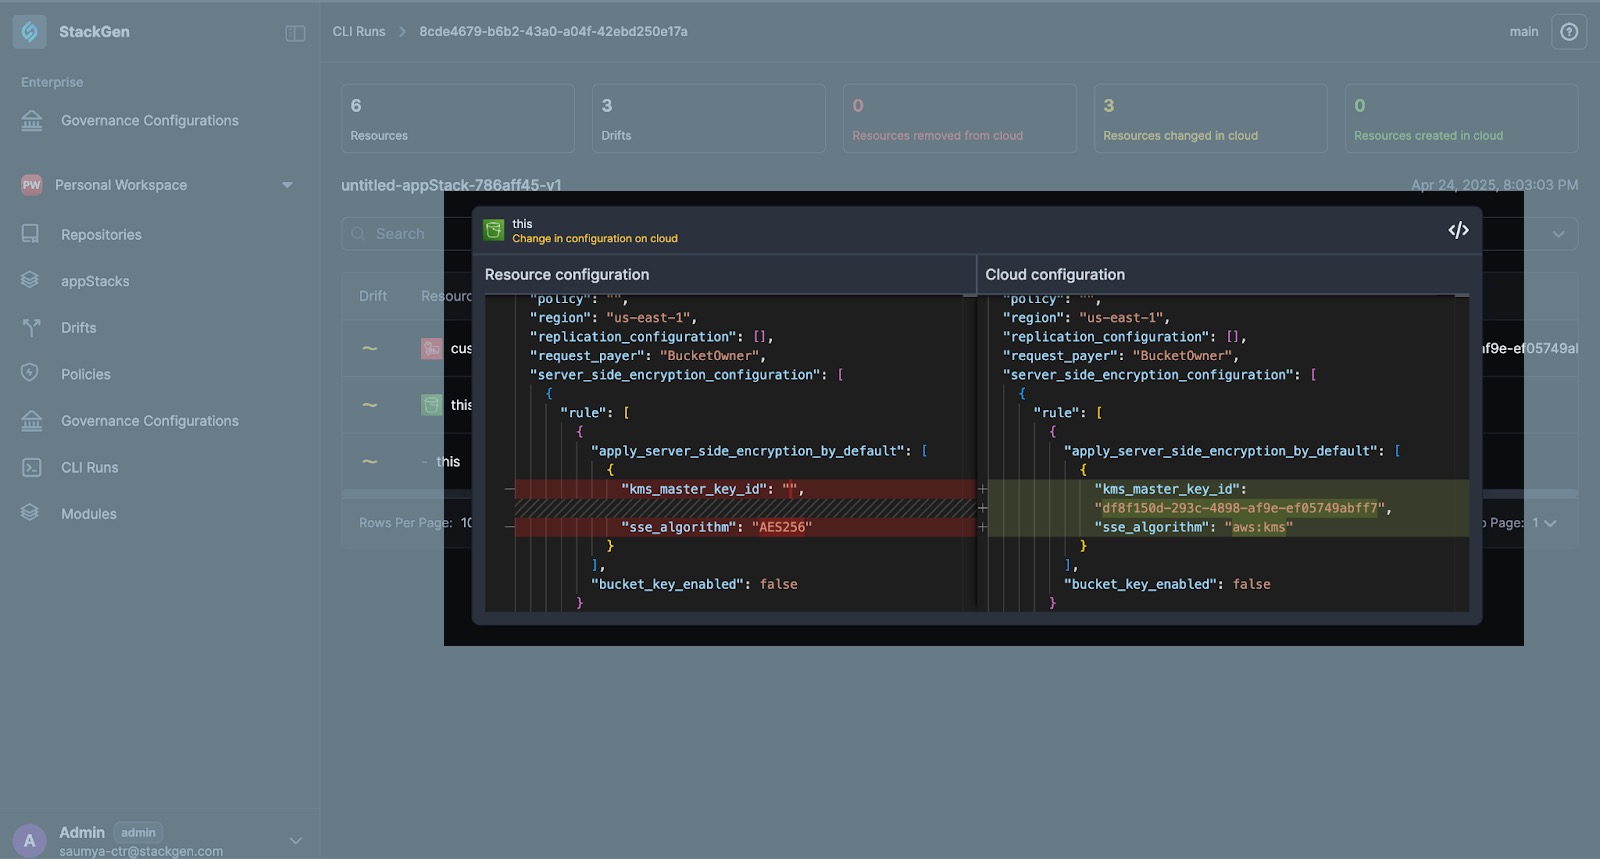Click Resources changed in cloud card
1600x859 pixels.
click(x=1211, y=118)
